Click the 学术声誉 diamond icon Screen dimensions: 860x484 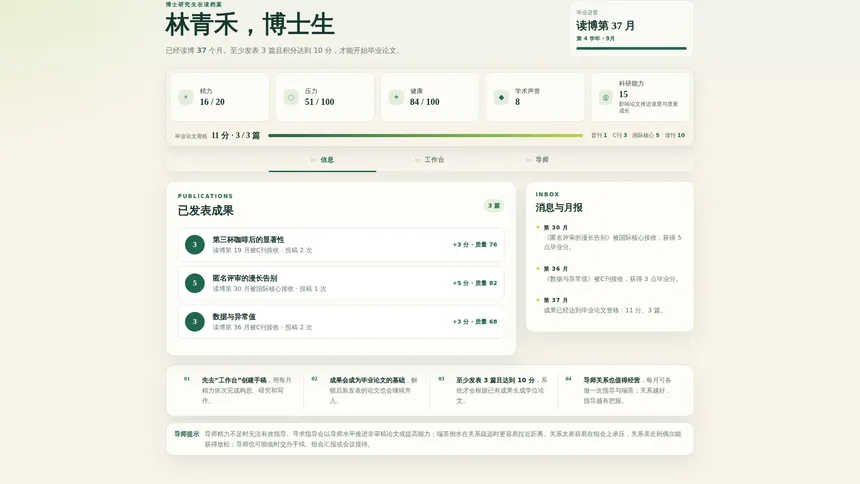coord(501,97)
